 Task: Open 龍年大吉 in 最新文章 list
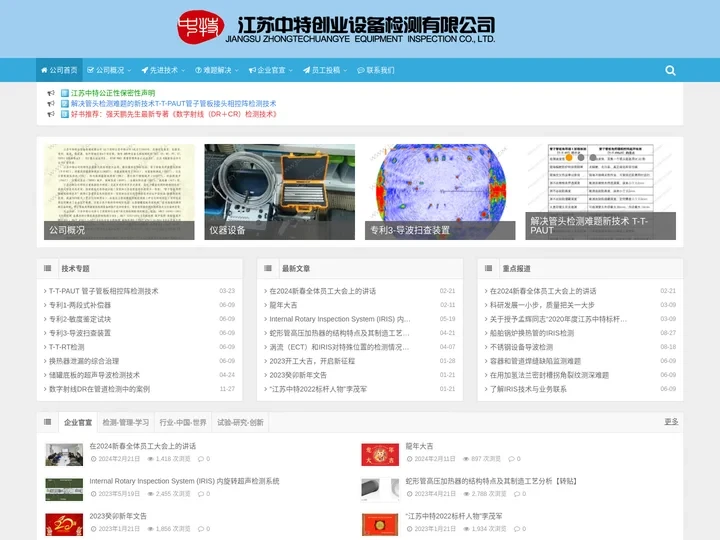(x=283, y=305)
